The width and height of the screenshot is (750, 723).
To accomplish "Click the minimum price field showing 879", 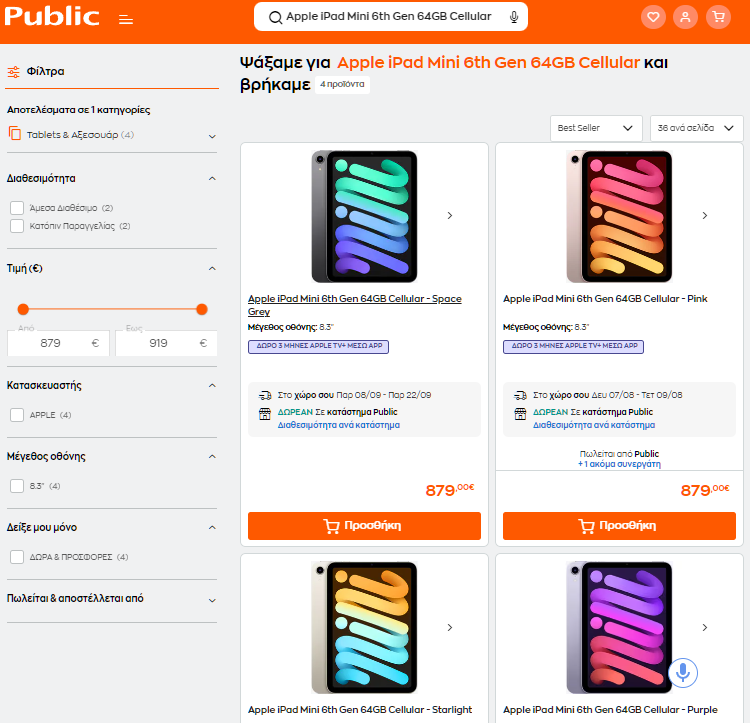I will (x=58, y=343).
